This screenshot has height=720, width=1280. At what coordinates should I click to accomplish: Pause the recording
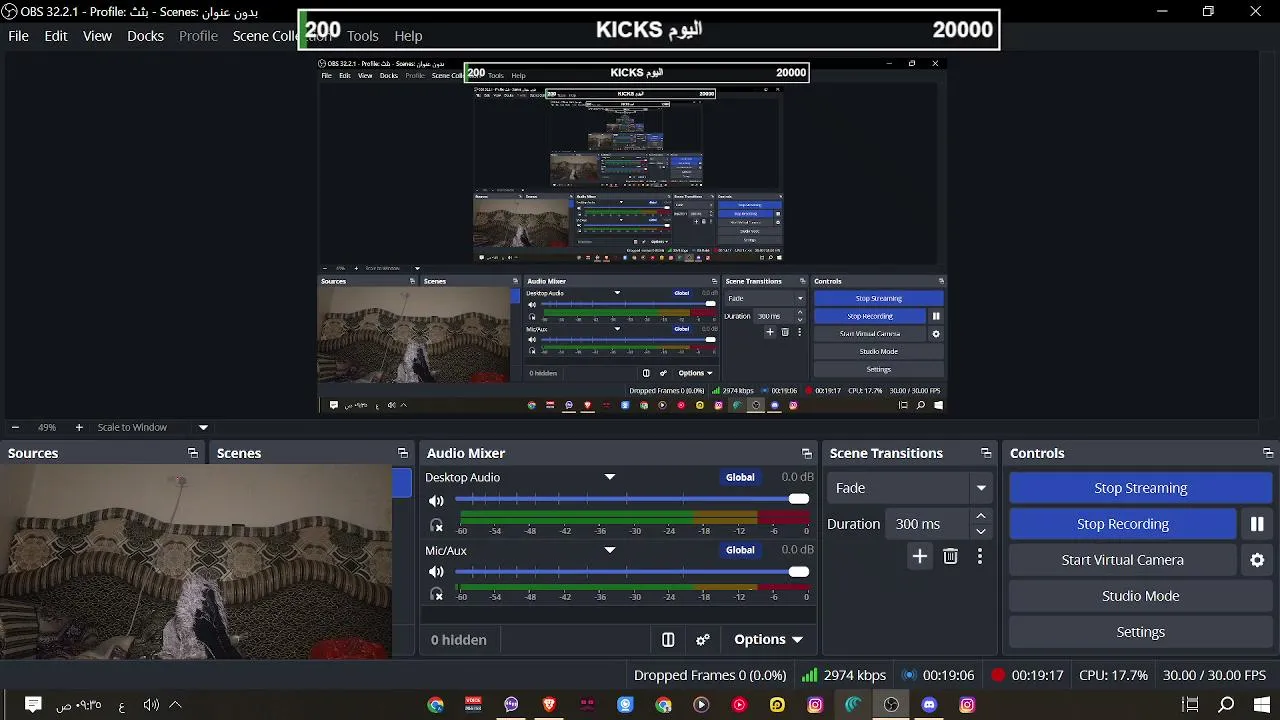point(1257,524)
